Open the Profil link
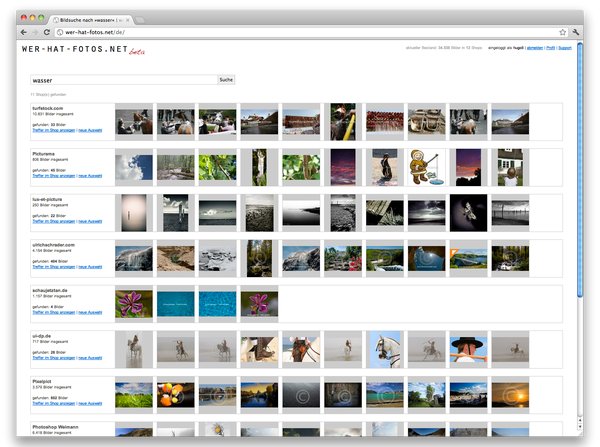Screen dimensions: 600x447 (551, 48)
